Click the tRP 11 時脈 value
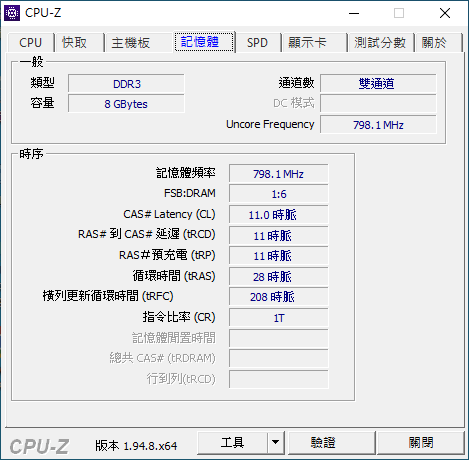 pyautogui.click(x=279, y=256)
